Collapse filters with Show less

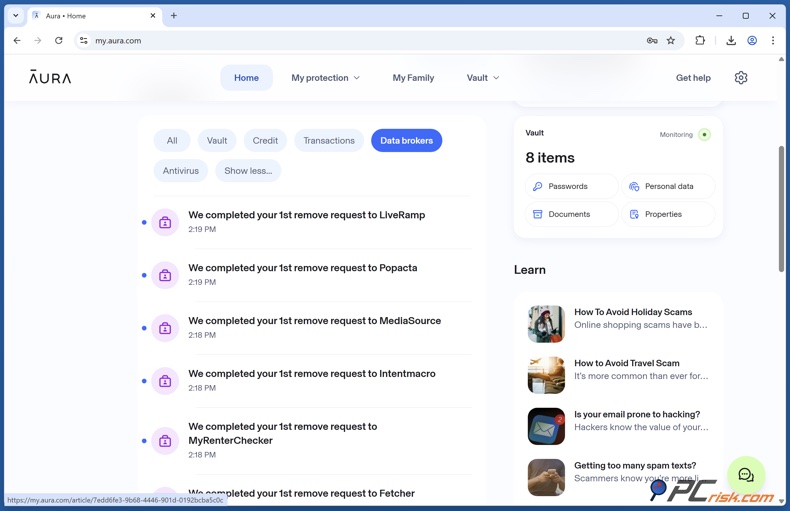tap(248, 171)
